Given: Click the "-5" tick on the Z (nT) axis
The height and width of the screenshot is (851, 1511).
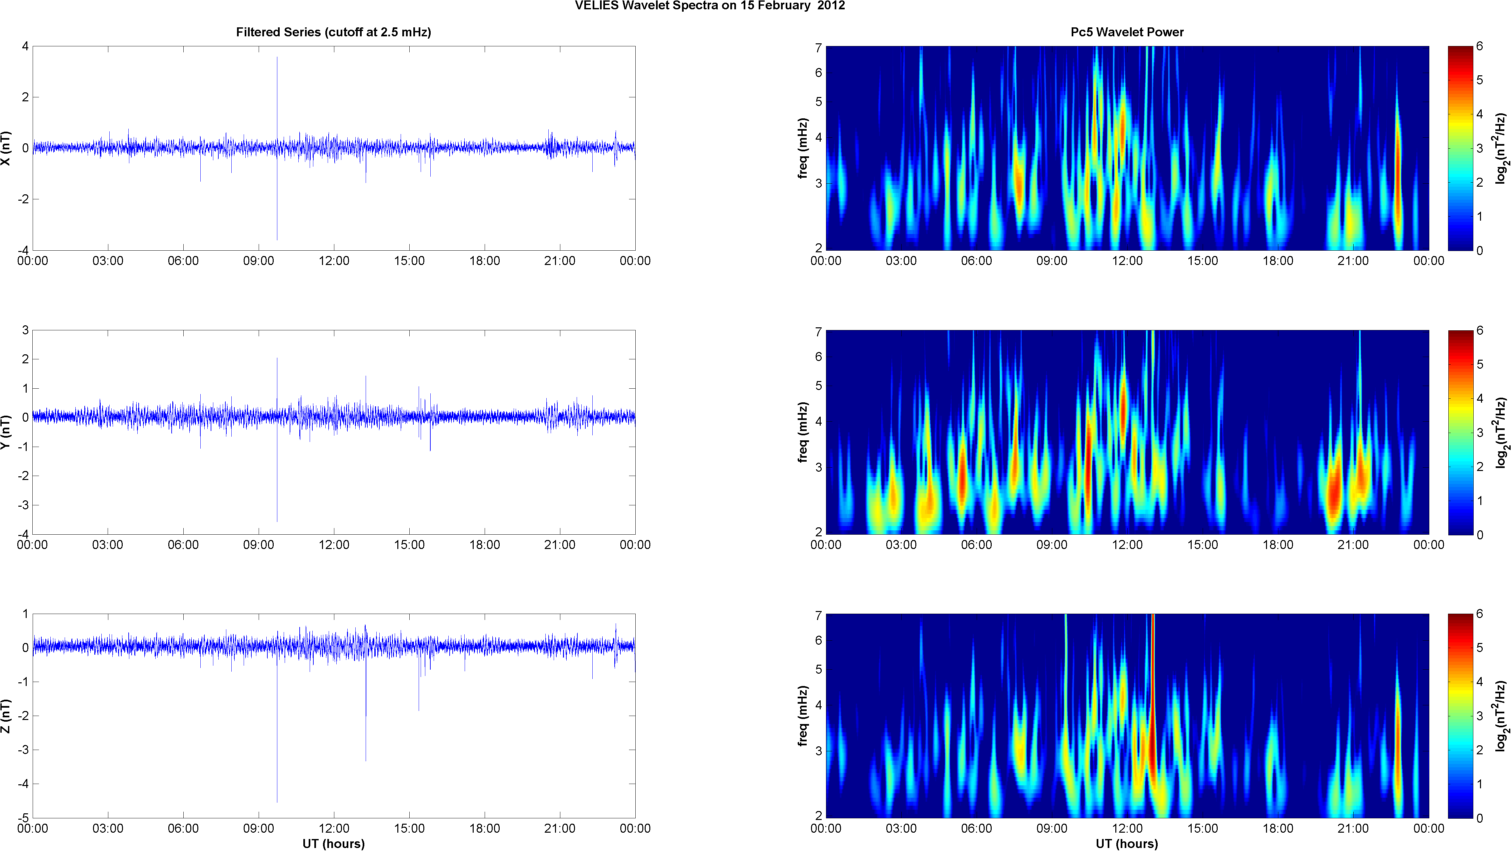Looking at the screenshot, I should click(22, 818).
